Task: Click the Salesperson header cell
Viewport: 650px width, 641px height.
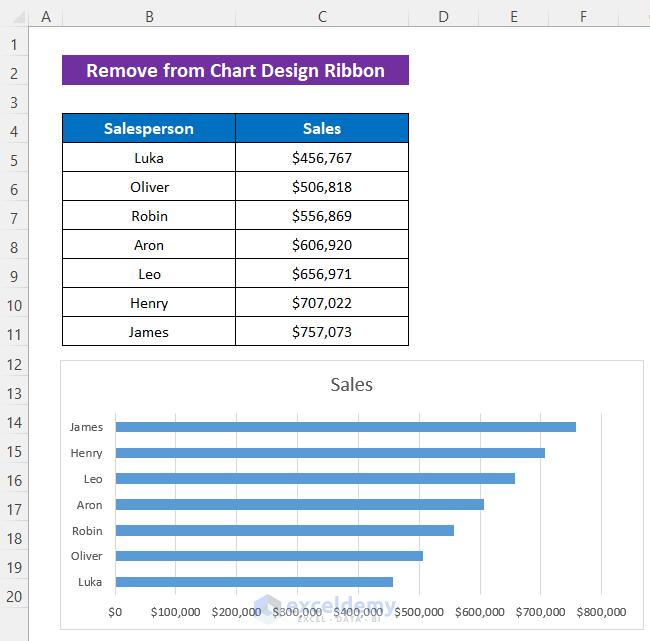Action: (x=149, y=129)
